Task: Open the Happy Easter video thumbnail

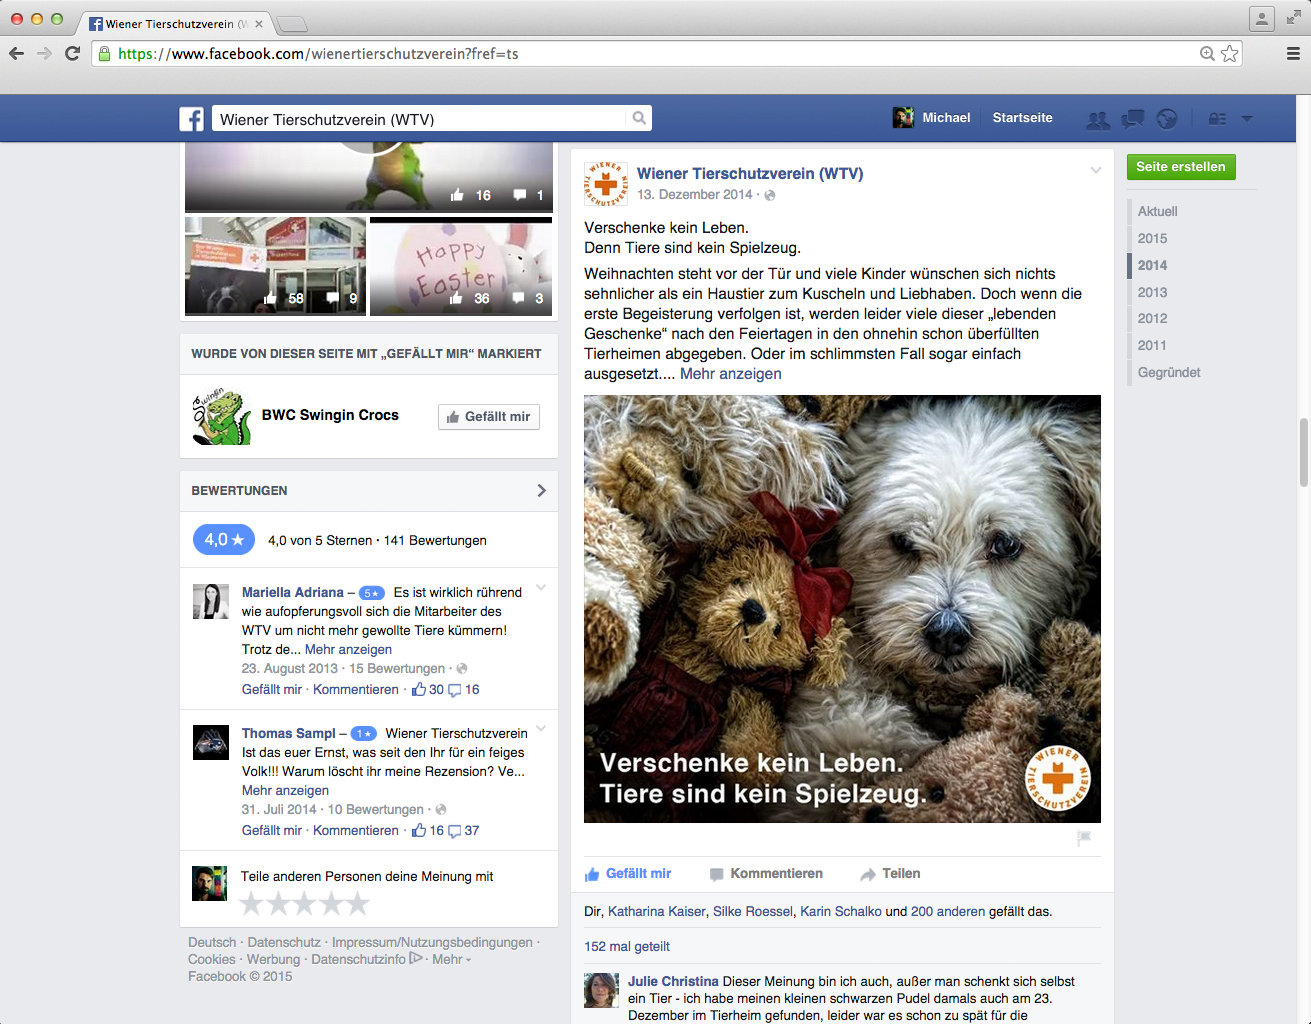Action: point(461,267)
